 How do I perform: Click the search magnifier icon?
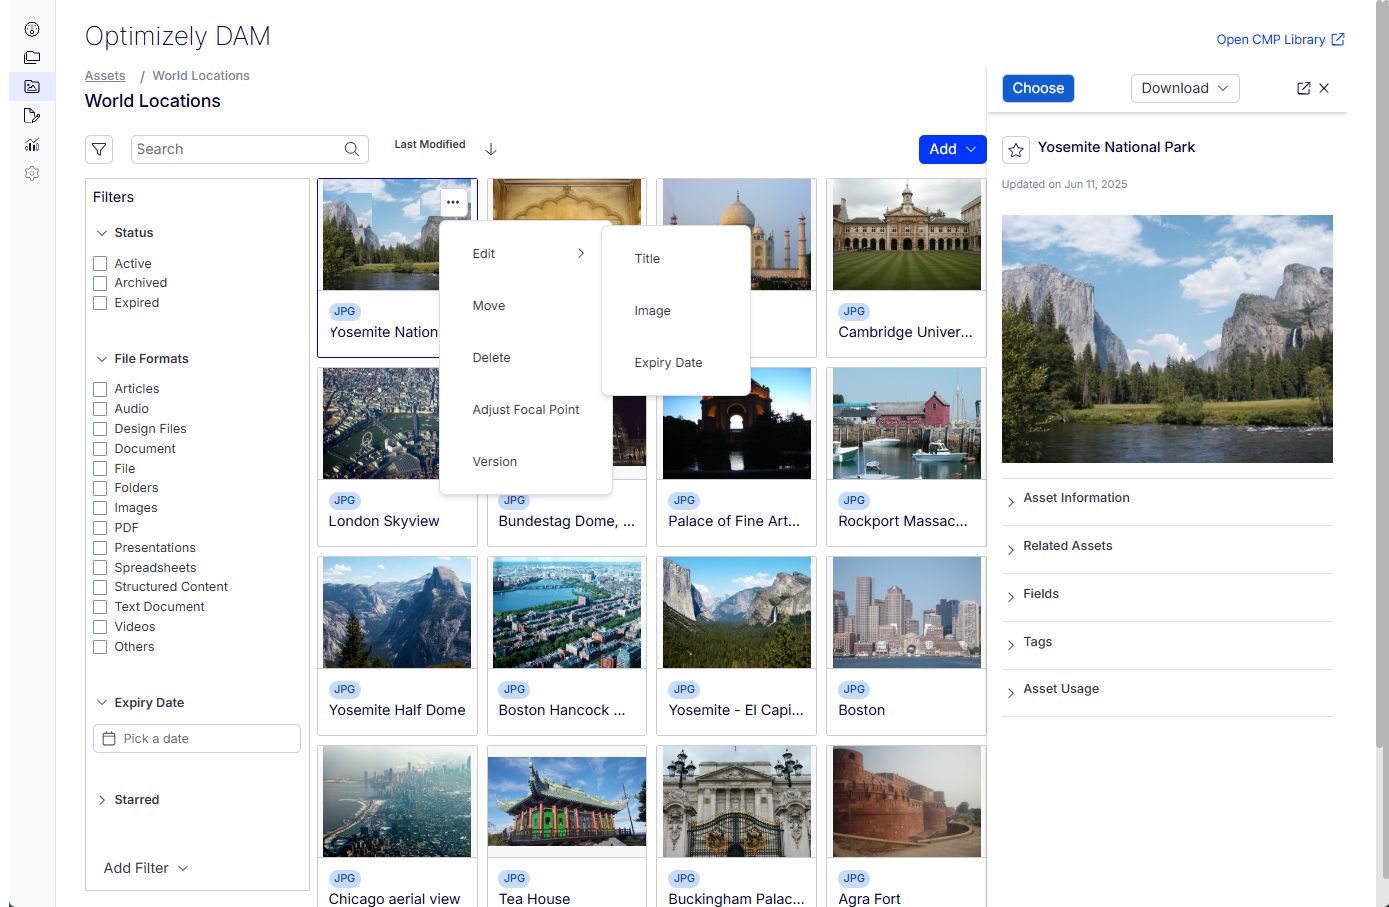coord(352,149)
